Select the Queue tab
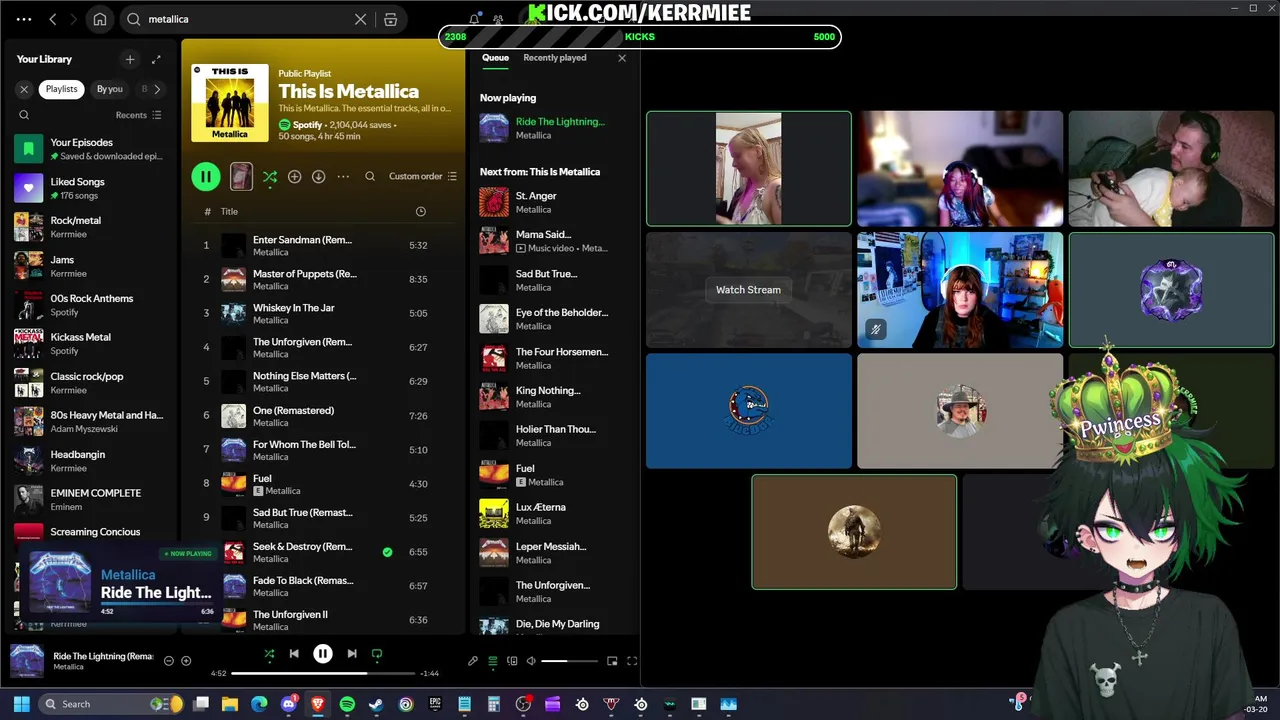Image resolution: width=1280 pixels, height=720 pixels. (495, 58)
